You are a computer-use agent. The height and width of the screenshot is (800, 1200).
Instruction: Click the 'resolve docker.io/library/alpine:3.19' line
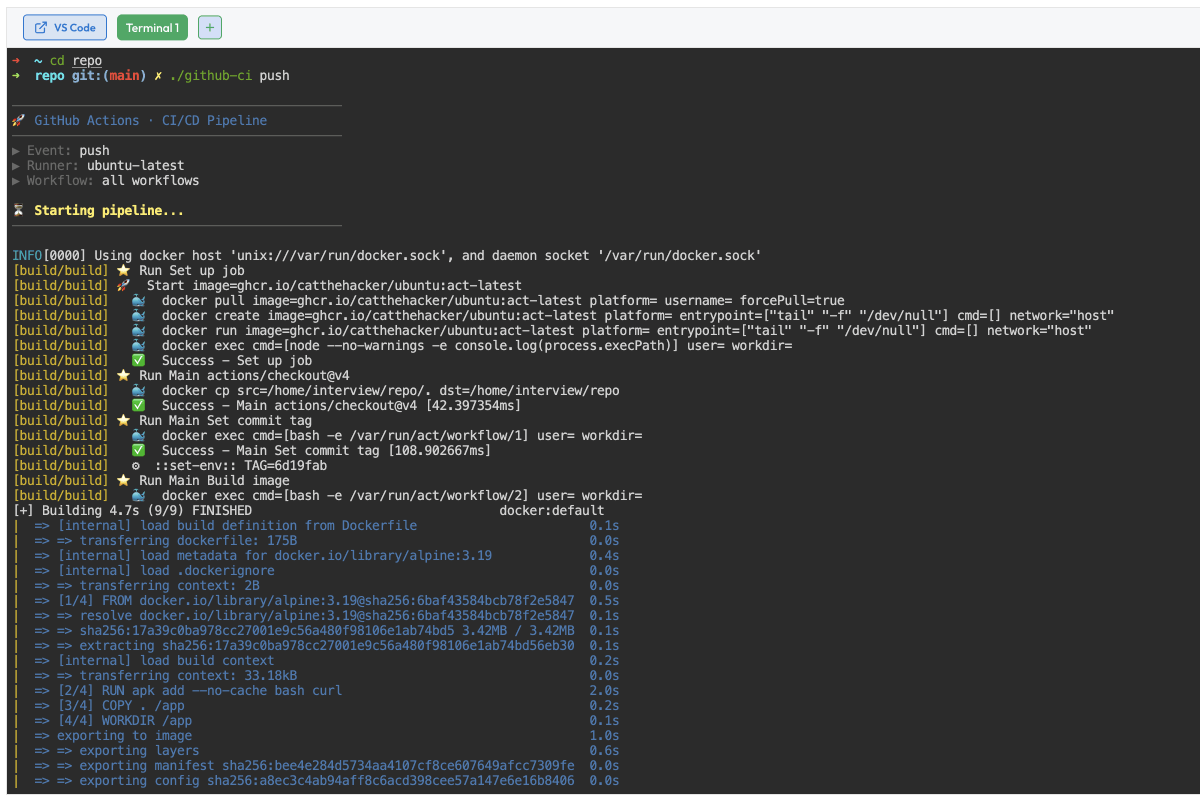coord(315,616)
